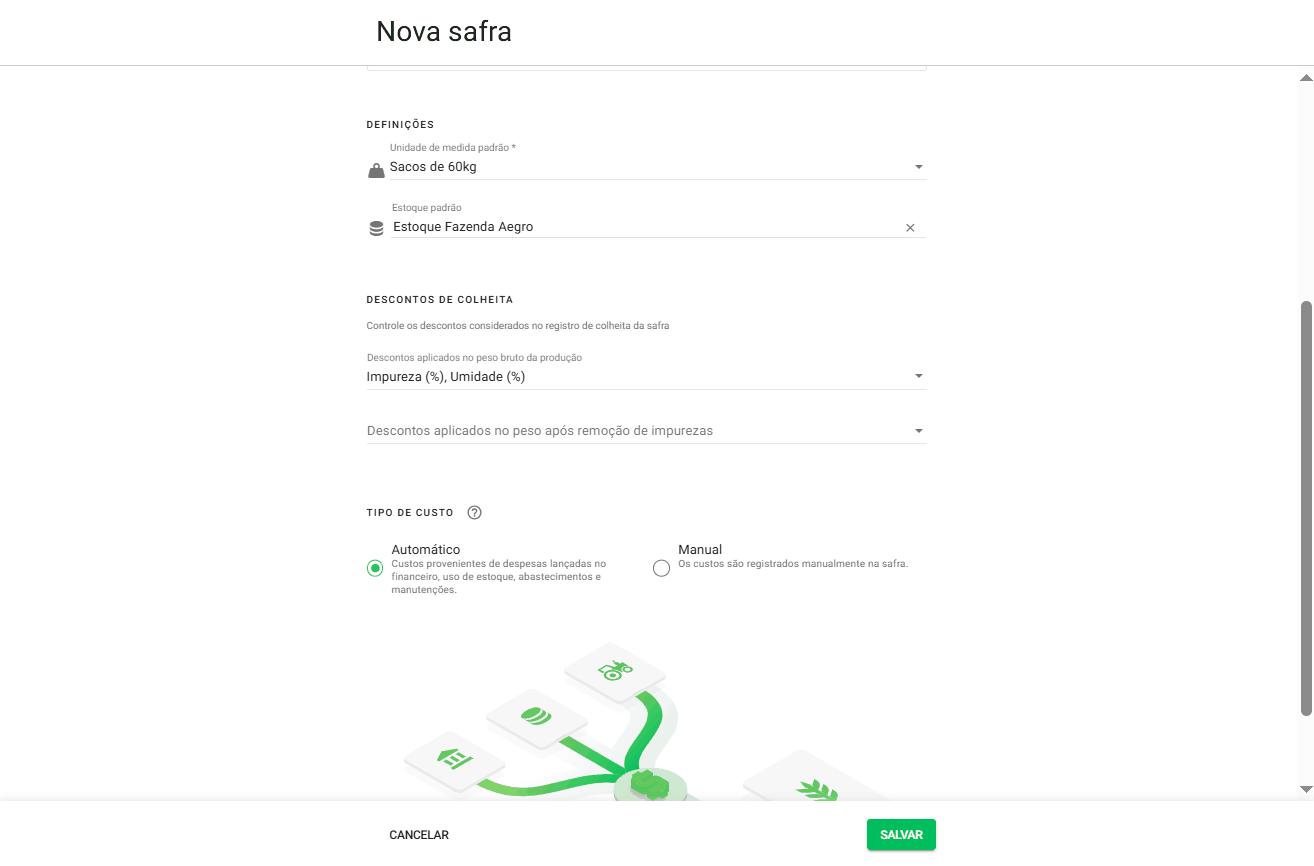1314x866 pixels.
Task: Click the Nova safra header area
Action: click(x=443, y=31)
